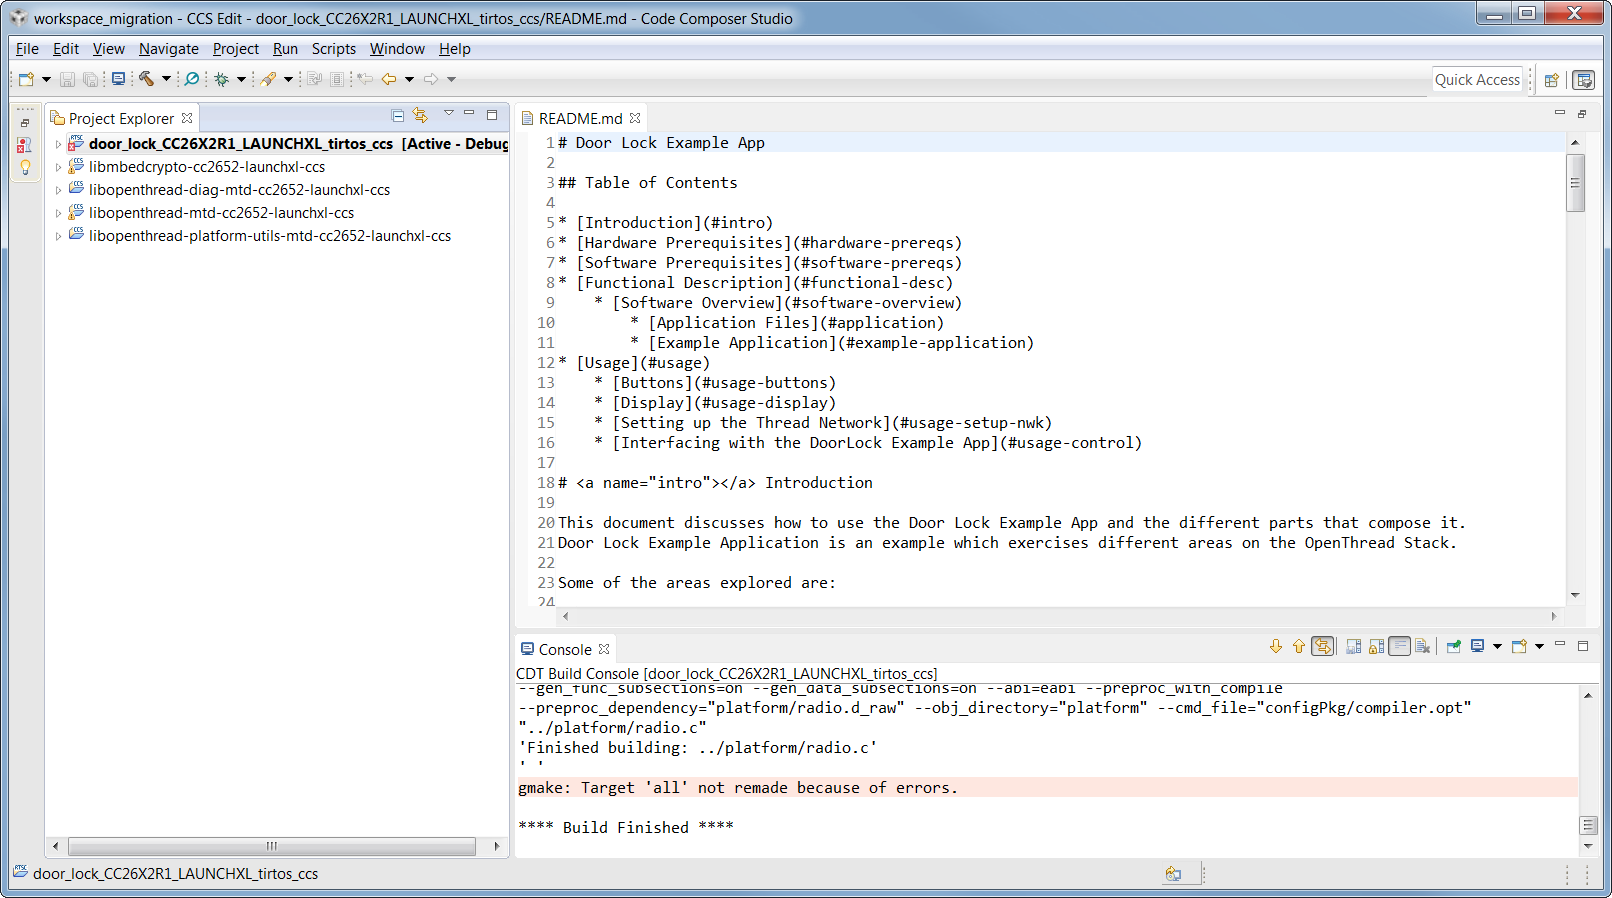Click the Last Edit Location icon
The height and width of the screenshot is (898, 1612).
tap(365, 79)
